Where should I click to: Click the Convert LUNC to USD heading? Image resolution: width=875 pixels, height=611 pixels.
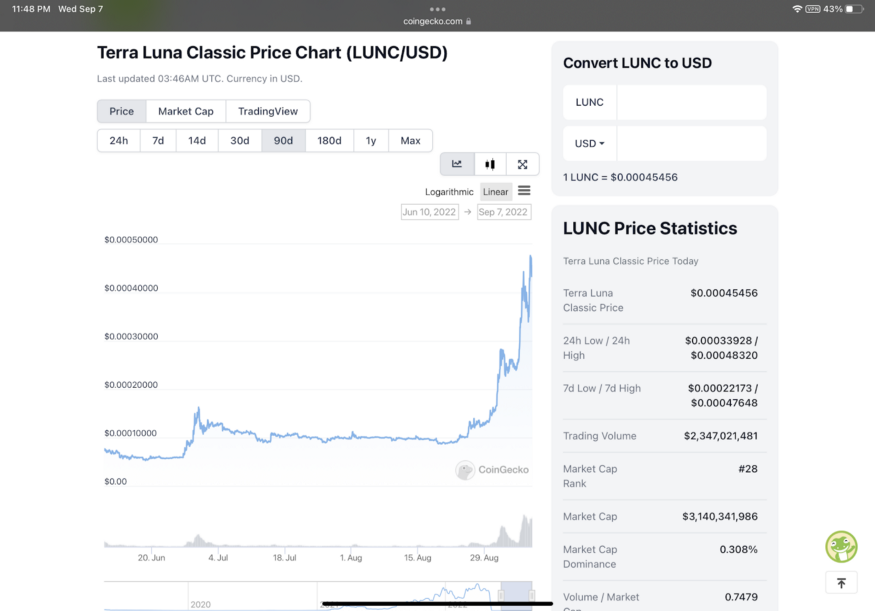pos(637,63)
